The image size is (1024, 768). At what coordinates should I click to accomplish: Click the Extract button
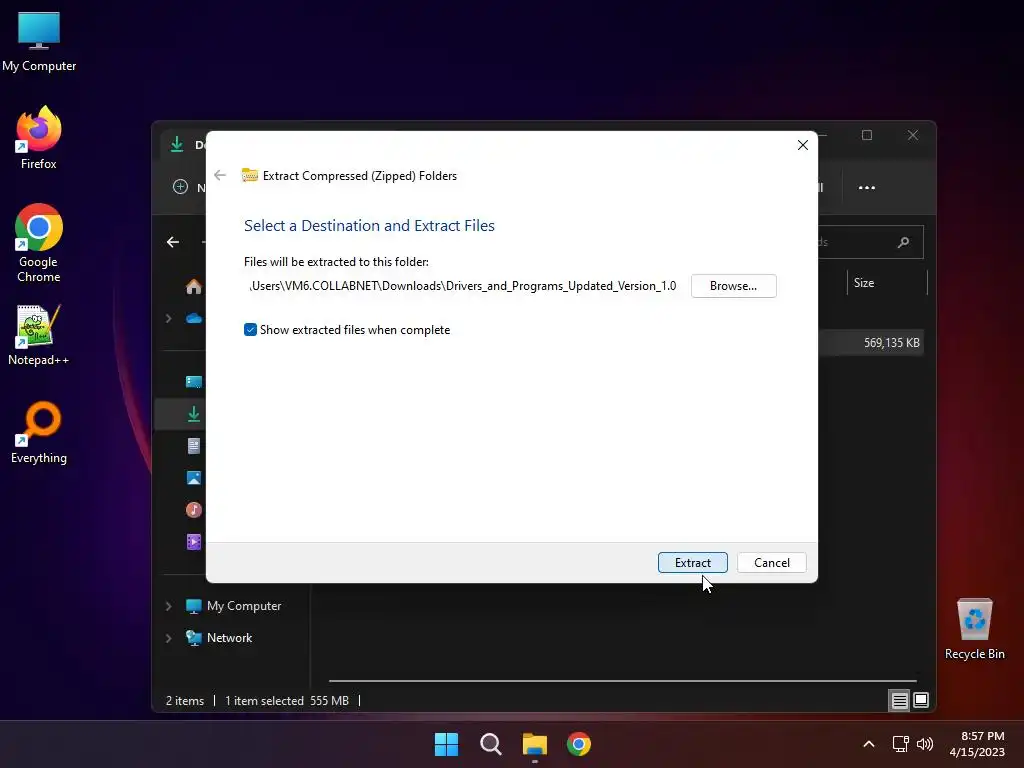[x=692, y=562]
